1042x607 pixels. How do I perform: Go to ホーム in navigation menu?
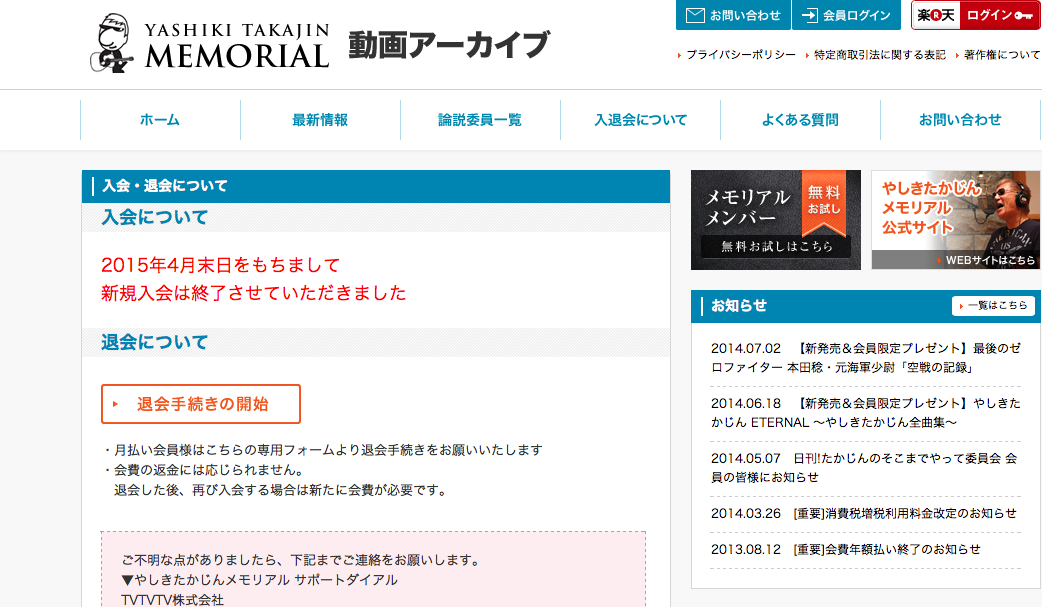coord(160,120)
